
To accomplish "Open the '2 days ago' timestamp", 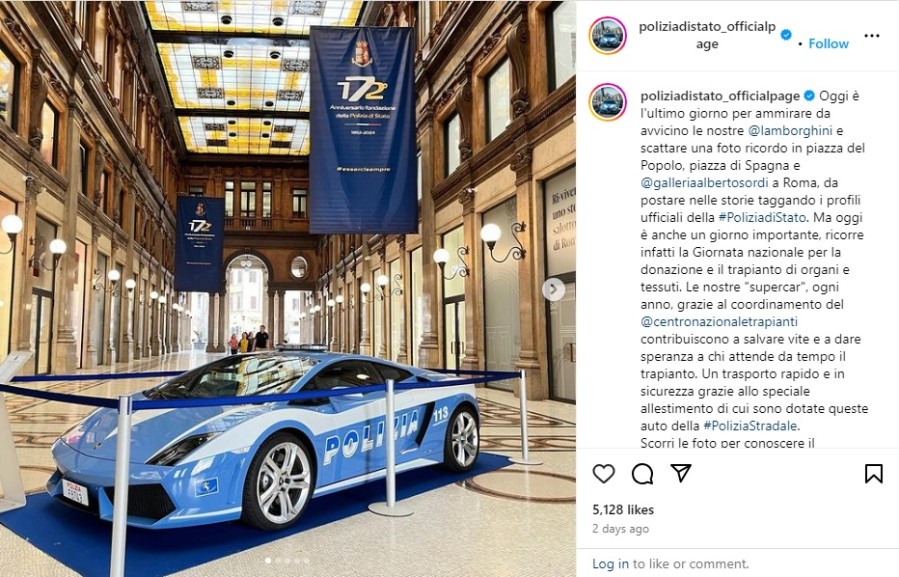I will click(x=620, y=529).
